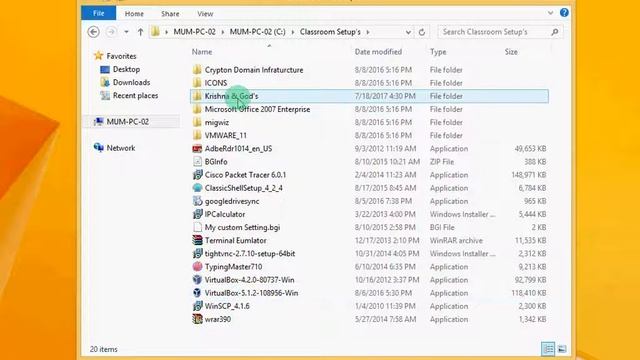
Task: Select the VirtualBox-4.2.0-80737-Win icon
Action: point(197,280)
